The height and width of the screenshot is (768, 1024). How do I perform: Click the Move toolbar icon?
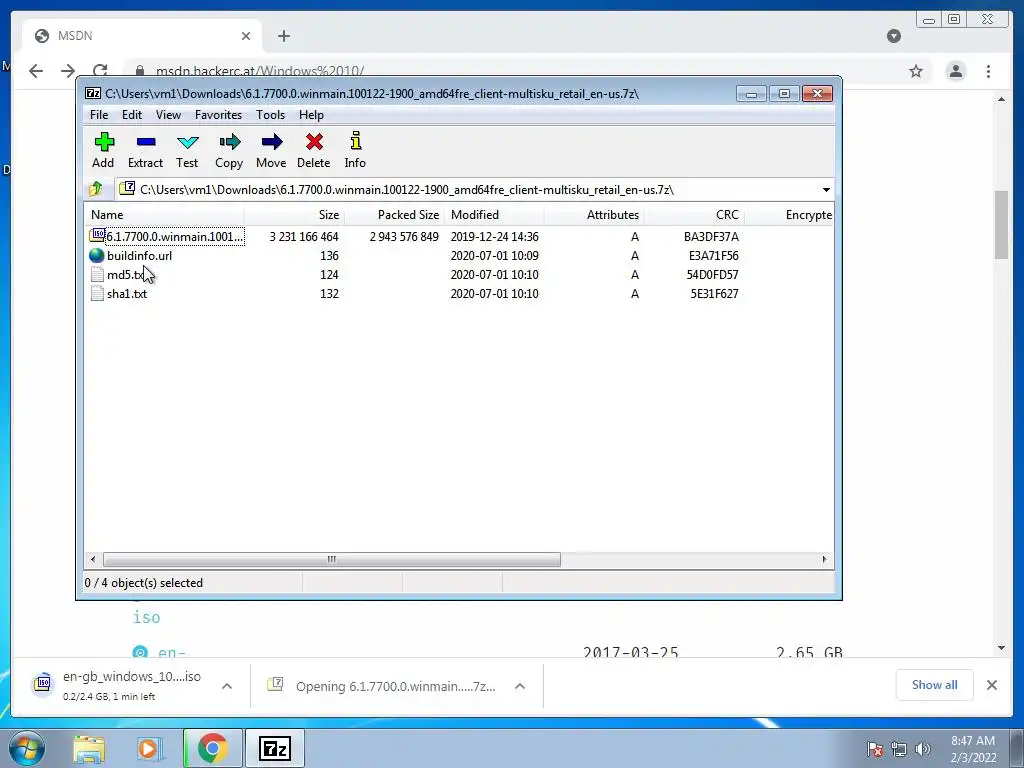coord(272,142)
